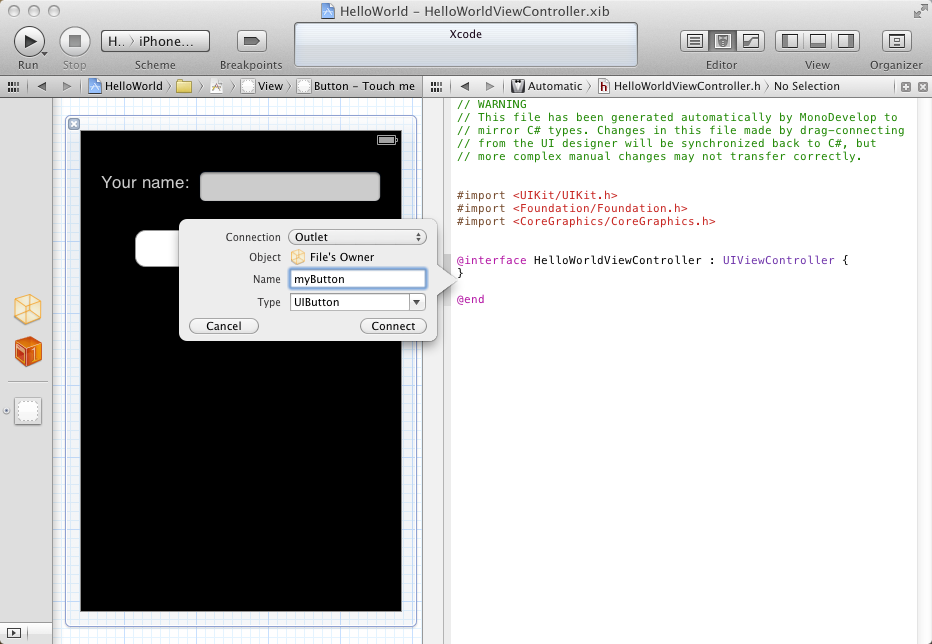The height and width of the screenshot is (644, 932).
Task: Select HelloWorldViewController.h in the jump bar
Action: [678, 86]
